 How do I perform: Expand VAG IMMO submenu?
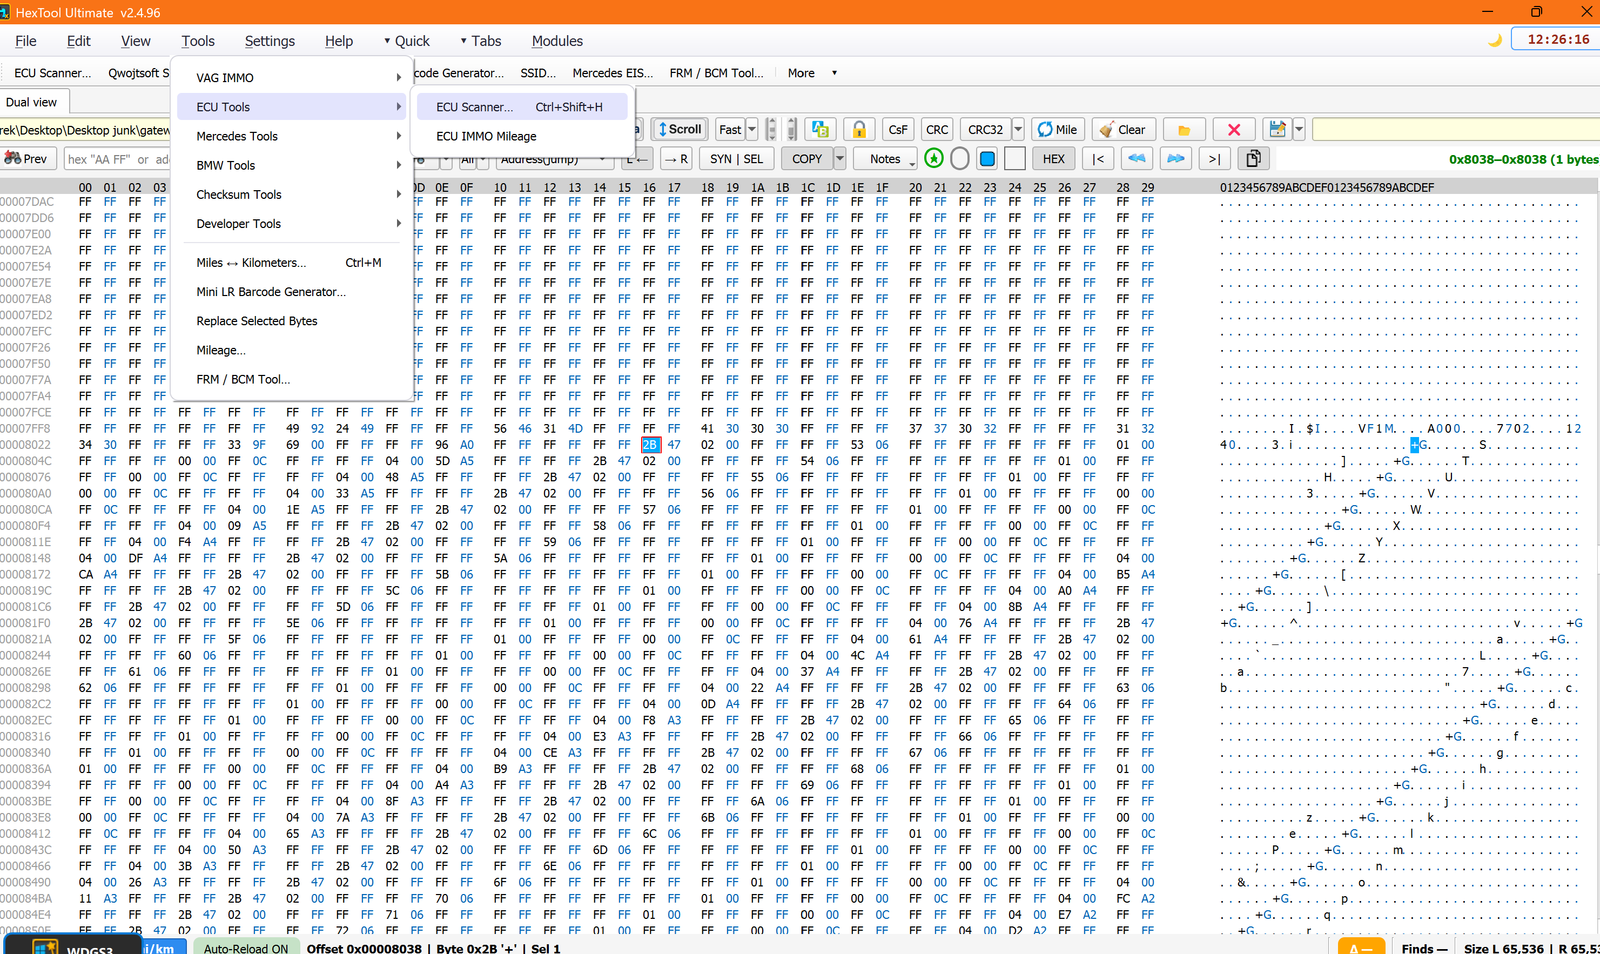click(x=292, y=78)
